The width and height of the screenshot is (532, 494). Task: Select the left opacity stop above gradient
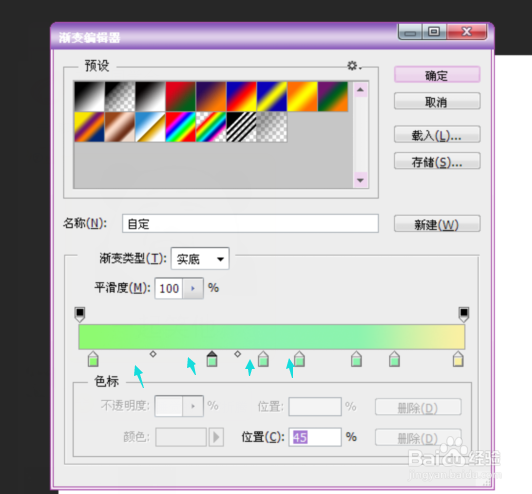(x=80, y=314)
